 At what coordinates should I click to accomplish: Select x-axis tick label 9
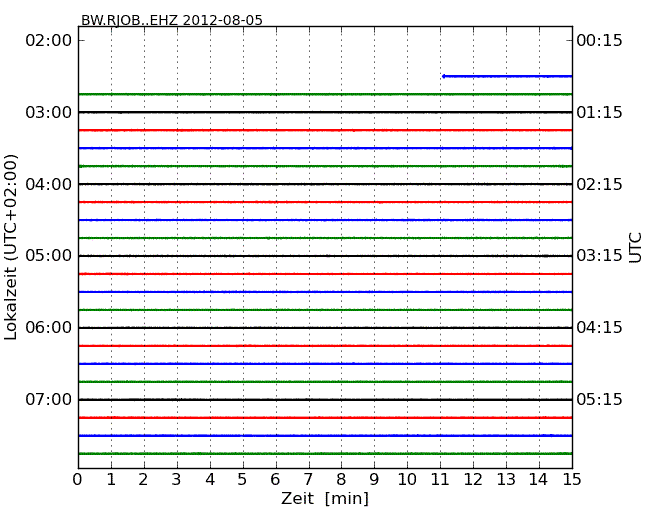(374, 480)
